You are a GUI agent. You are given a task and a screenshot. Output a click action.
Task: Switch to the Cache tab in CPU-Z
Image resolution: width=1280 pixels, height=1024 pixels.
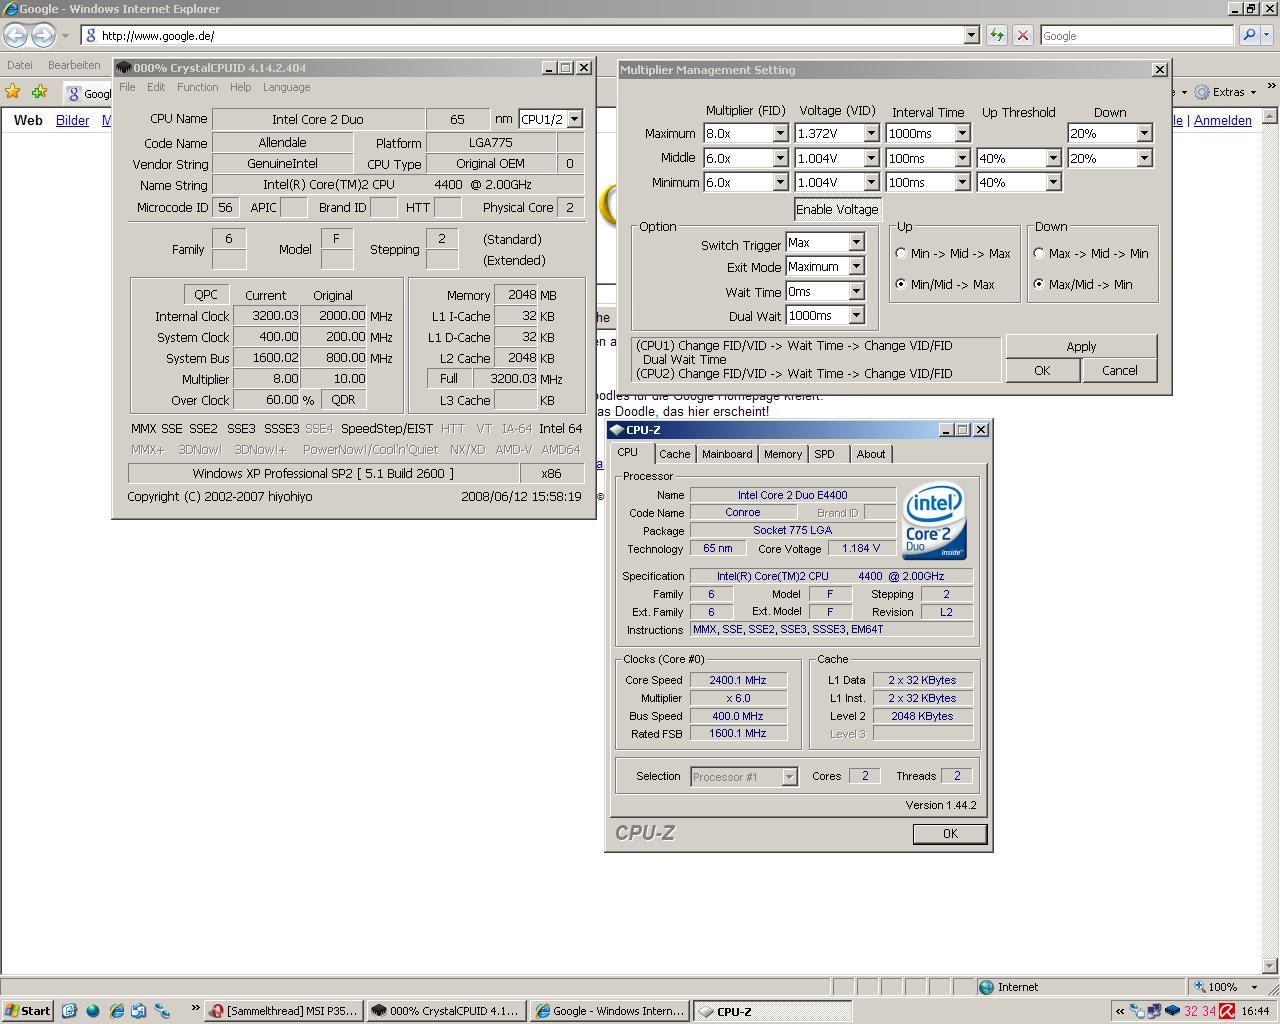point(674,454)
